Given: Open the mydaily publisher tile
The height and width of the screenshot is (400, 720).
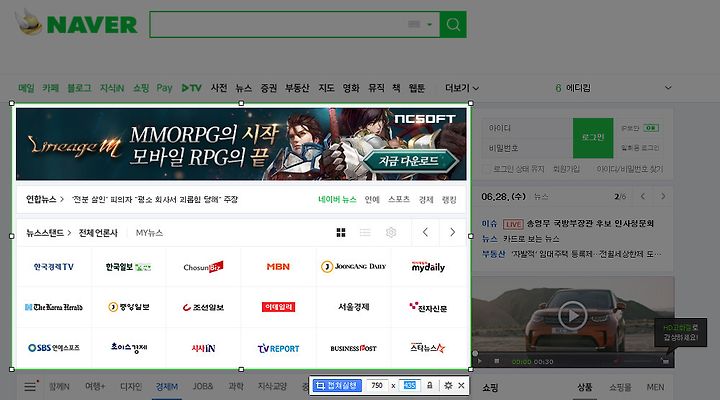Looking at the screenshot, I should pos(428,266).
